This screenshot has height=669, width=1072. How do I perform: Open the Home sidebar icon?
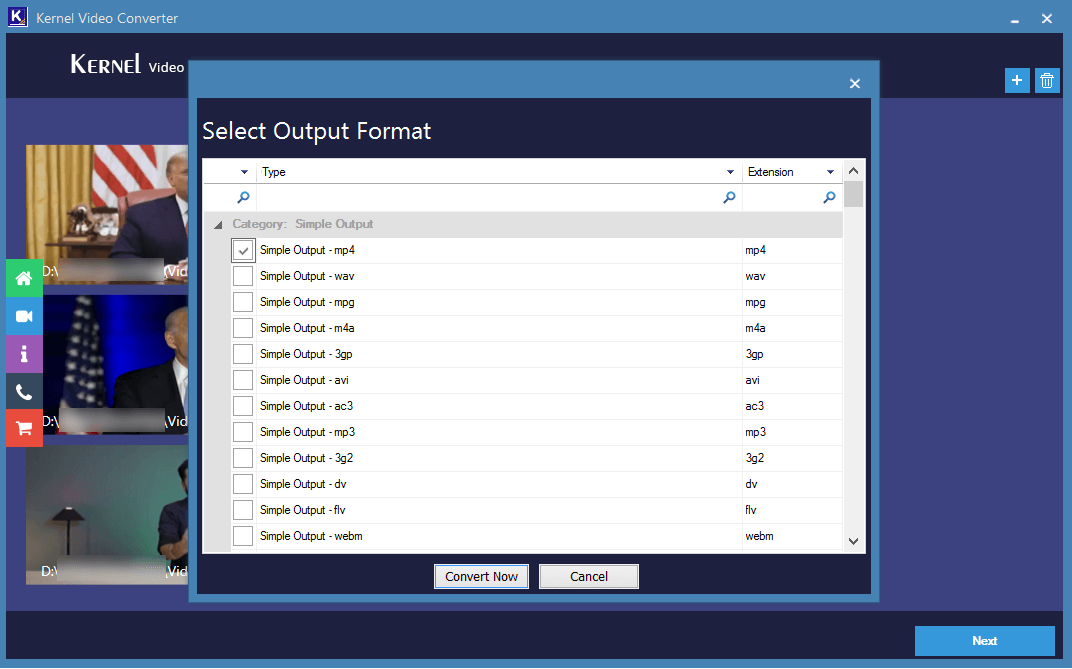click(24, 278)
